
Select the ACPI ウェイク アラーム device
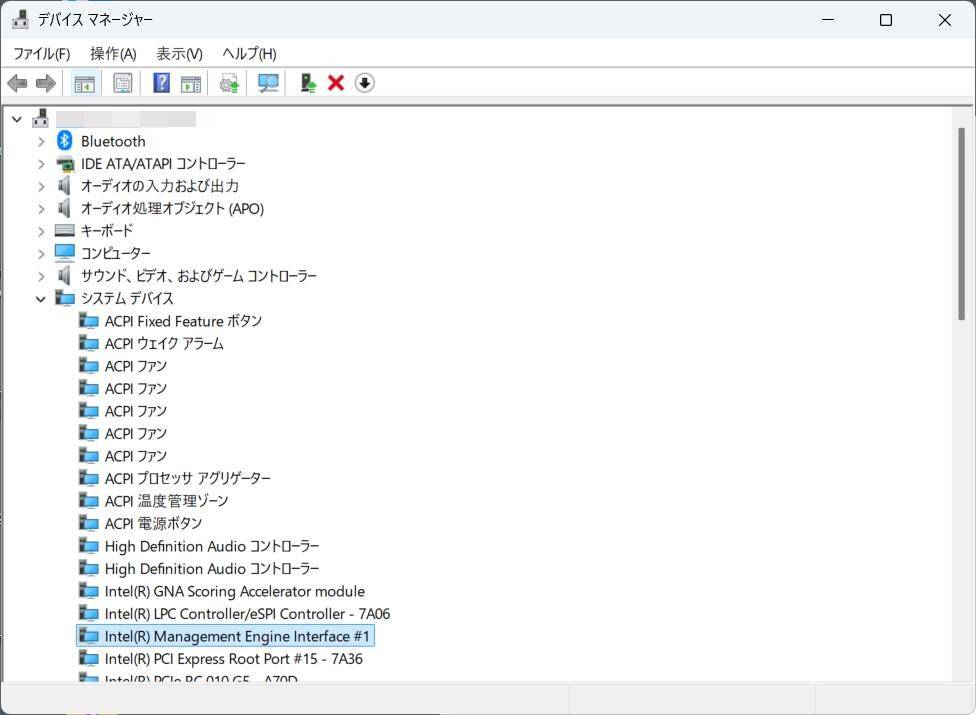(164, 343)
